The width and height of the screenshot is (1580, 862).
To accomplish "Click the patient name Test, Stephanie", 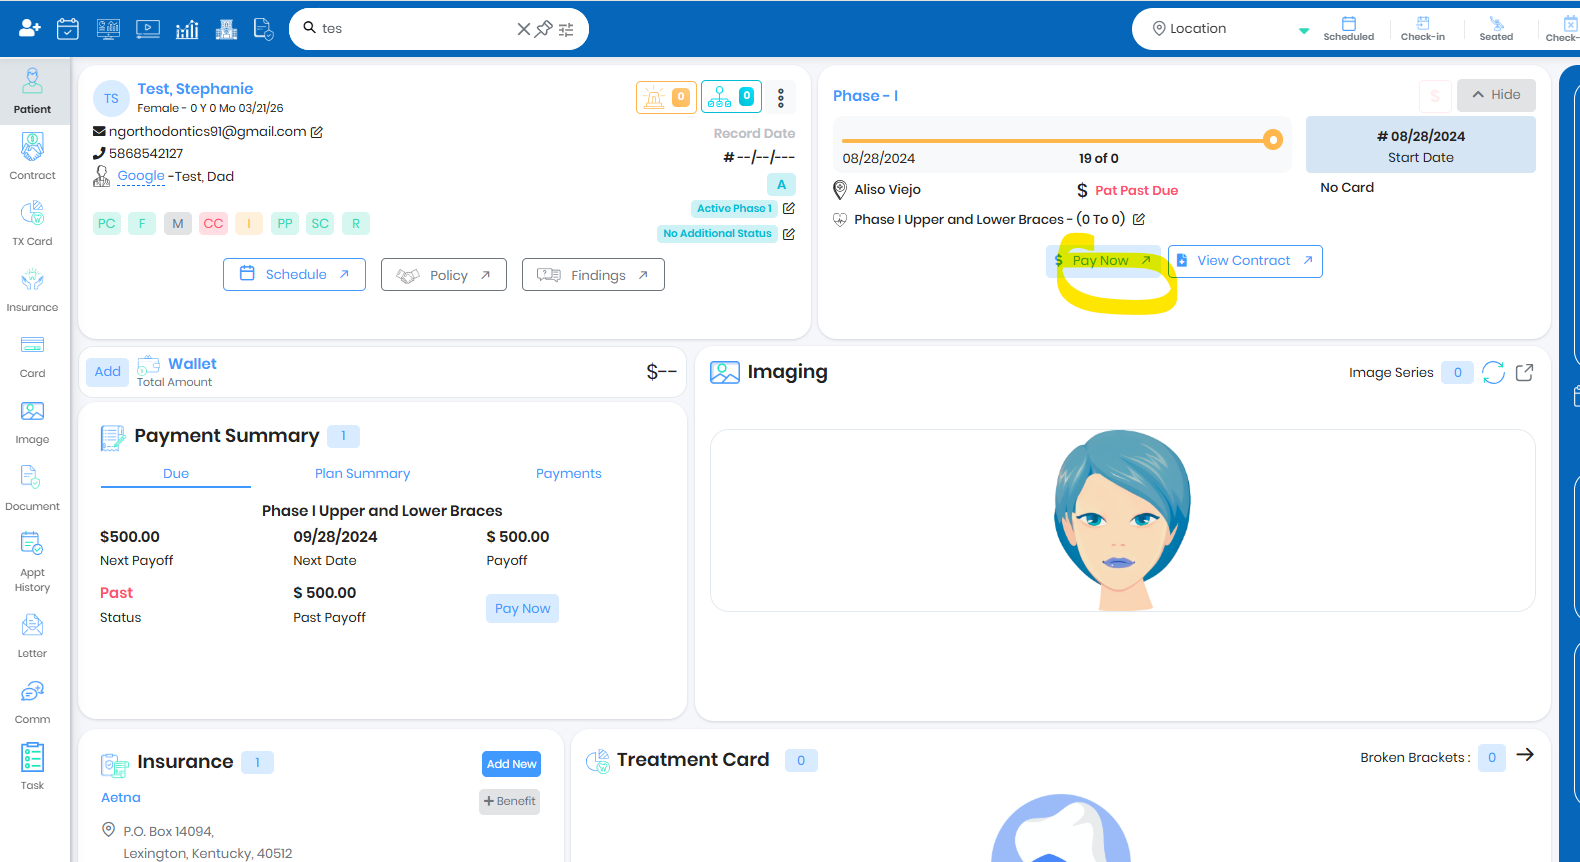I will (x=195, y=89).
